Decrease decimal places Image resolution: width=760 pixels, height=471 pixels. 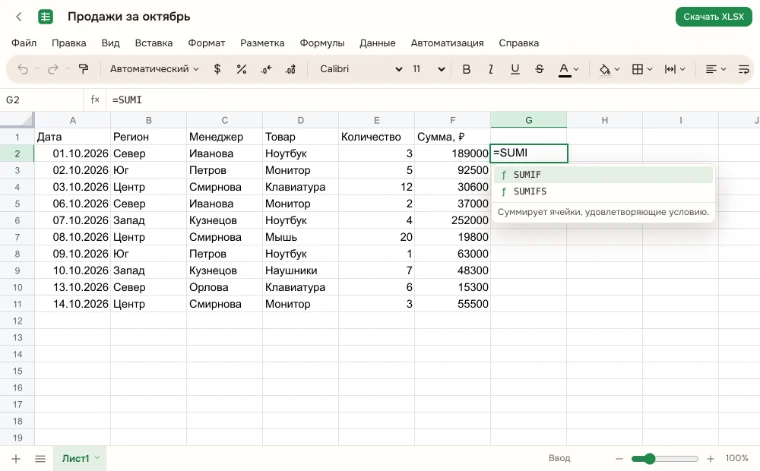coord(266,69)
